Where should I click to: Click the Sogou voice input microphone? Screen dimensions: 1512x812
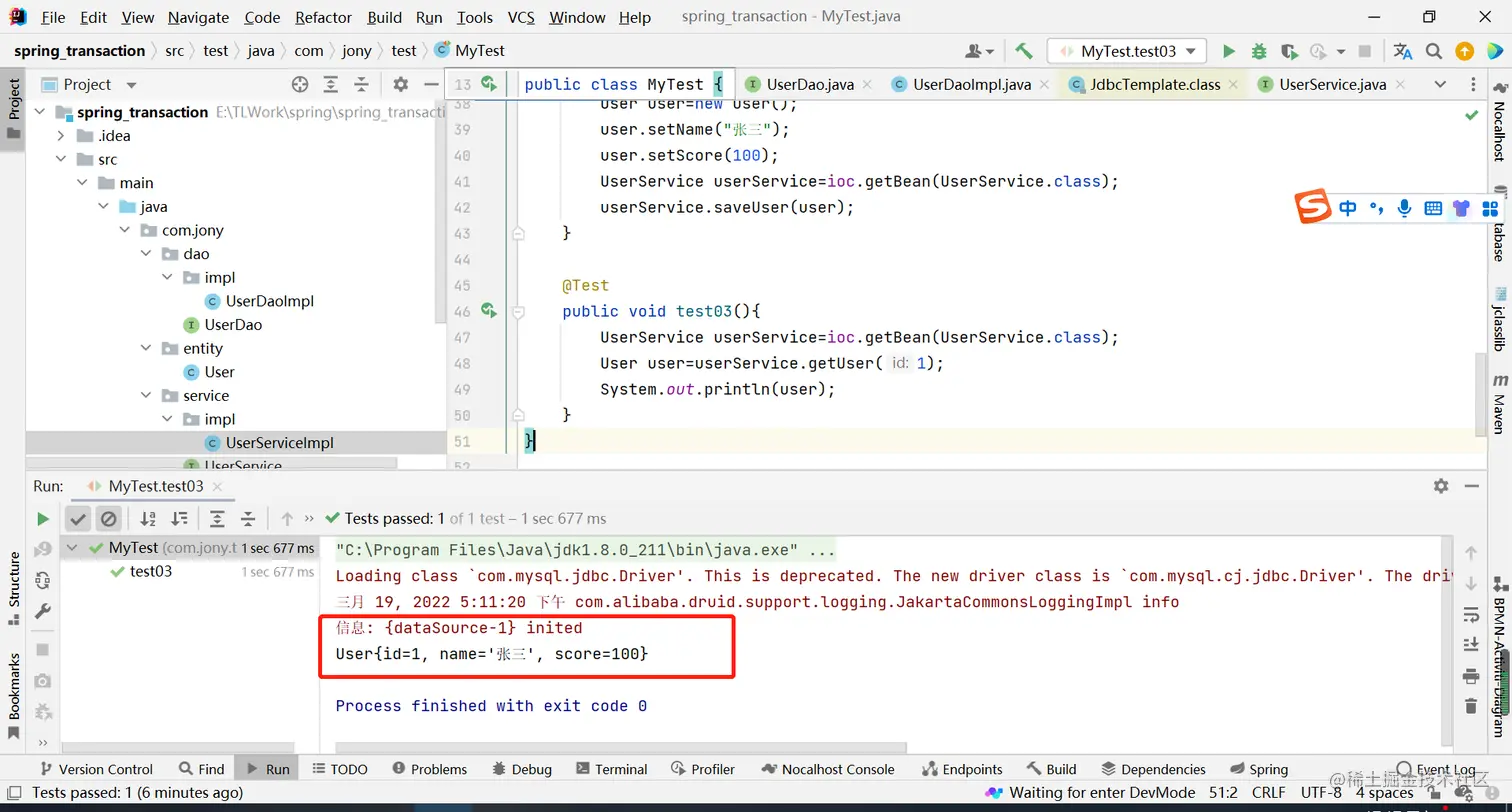point(1405,208)
